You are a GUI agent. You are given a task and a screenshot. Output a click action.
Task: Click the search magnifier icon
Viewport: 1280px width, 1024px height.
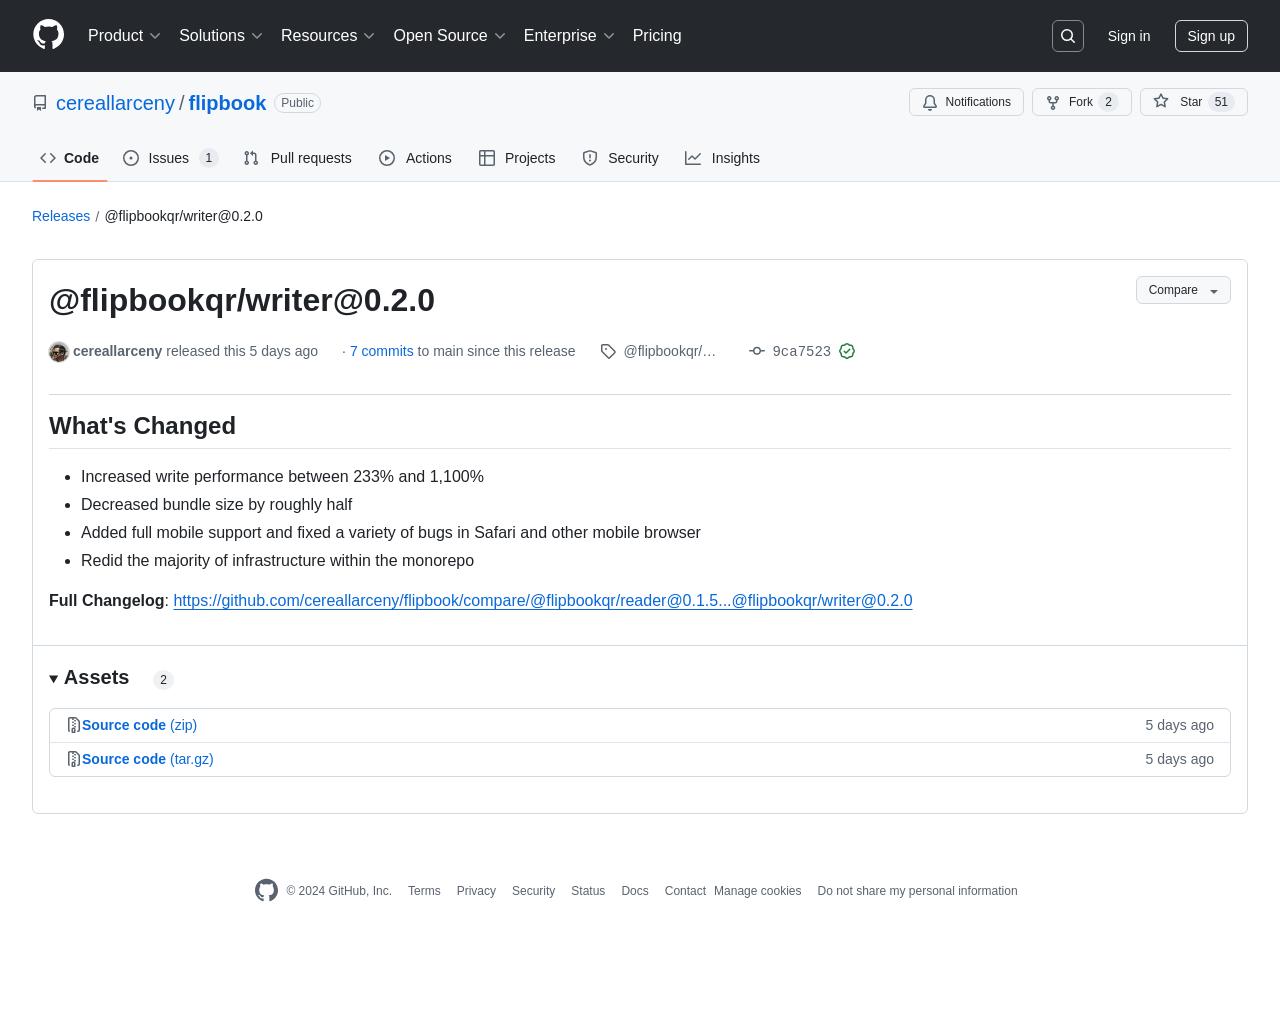coord(1068,36)
